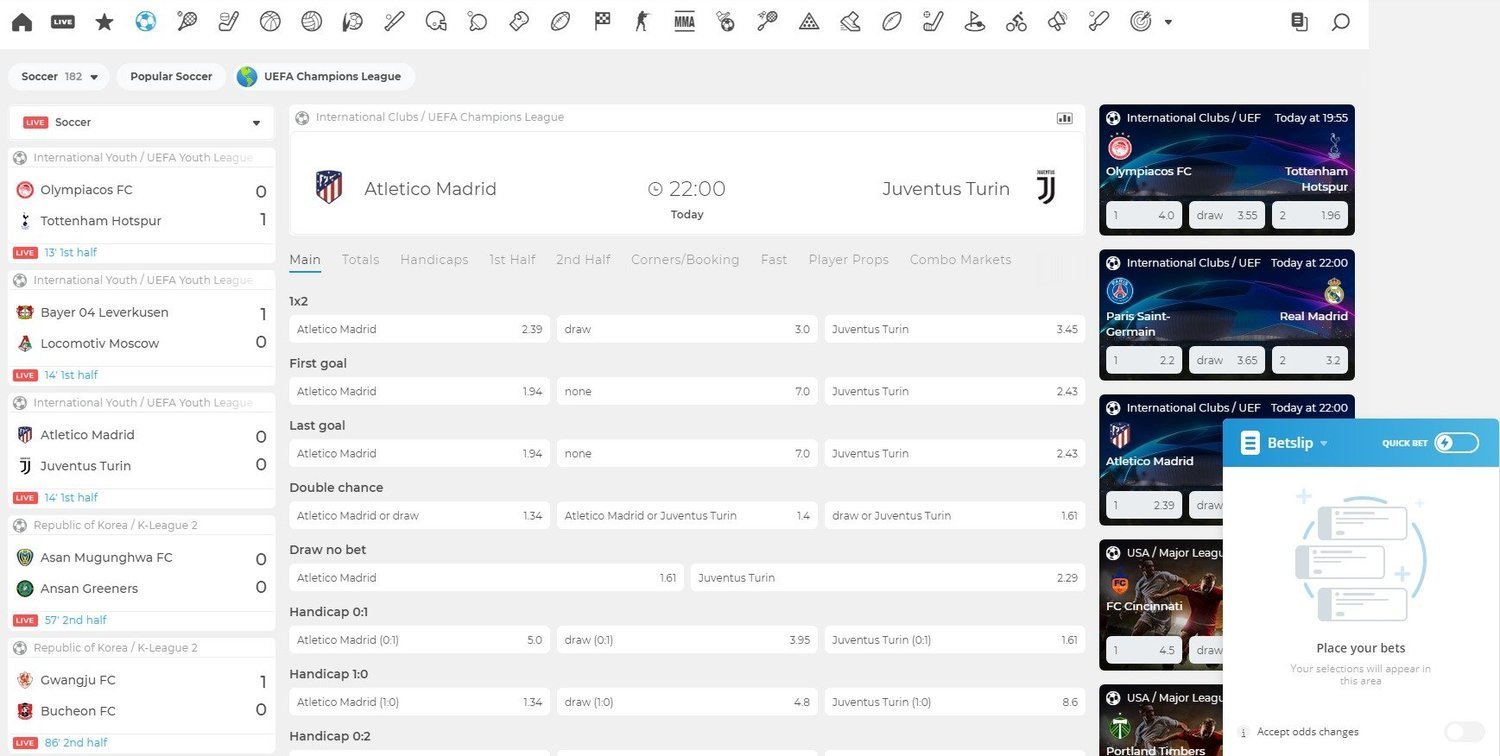Select the MMA sport icon

[684, 21]
